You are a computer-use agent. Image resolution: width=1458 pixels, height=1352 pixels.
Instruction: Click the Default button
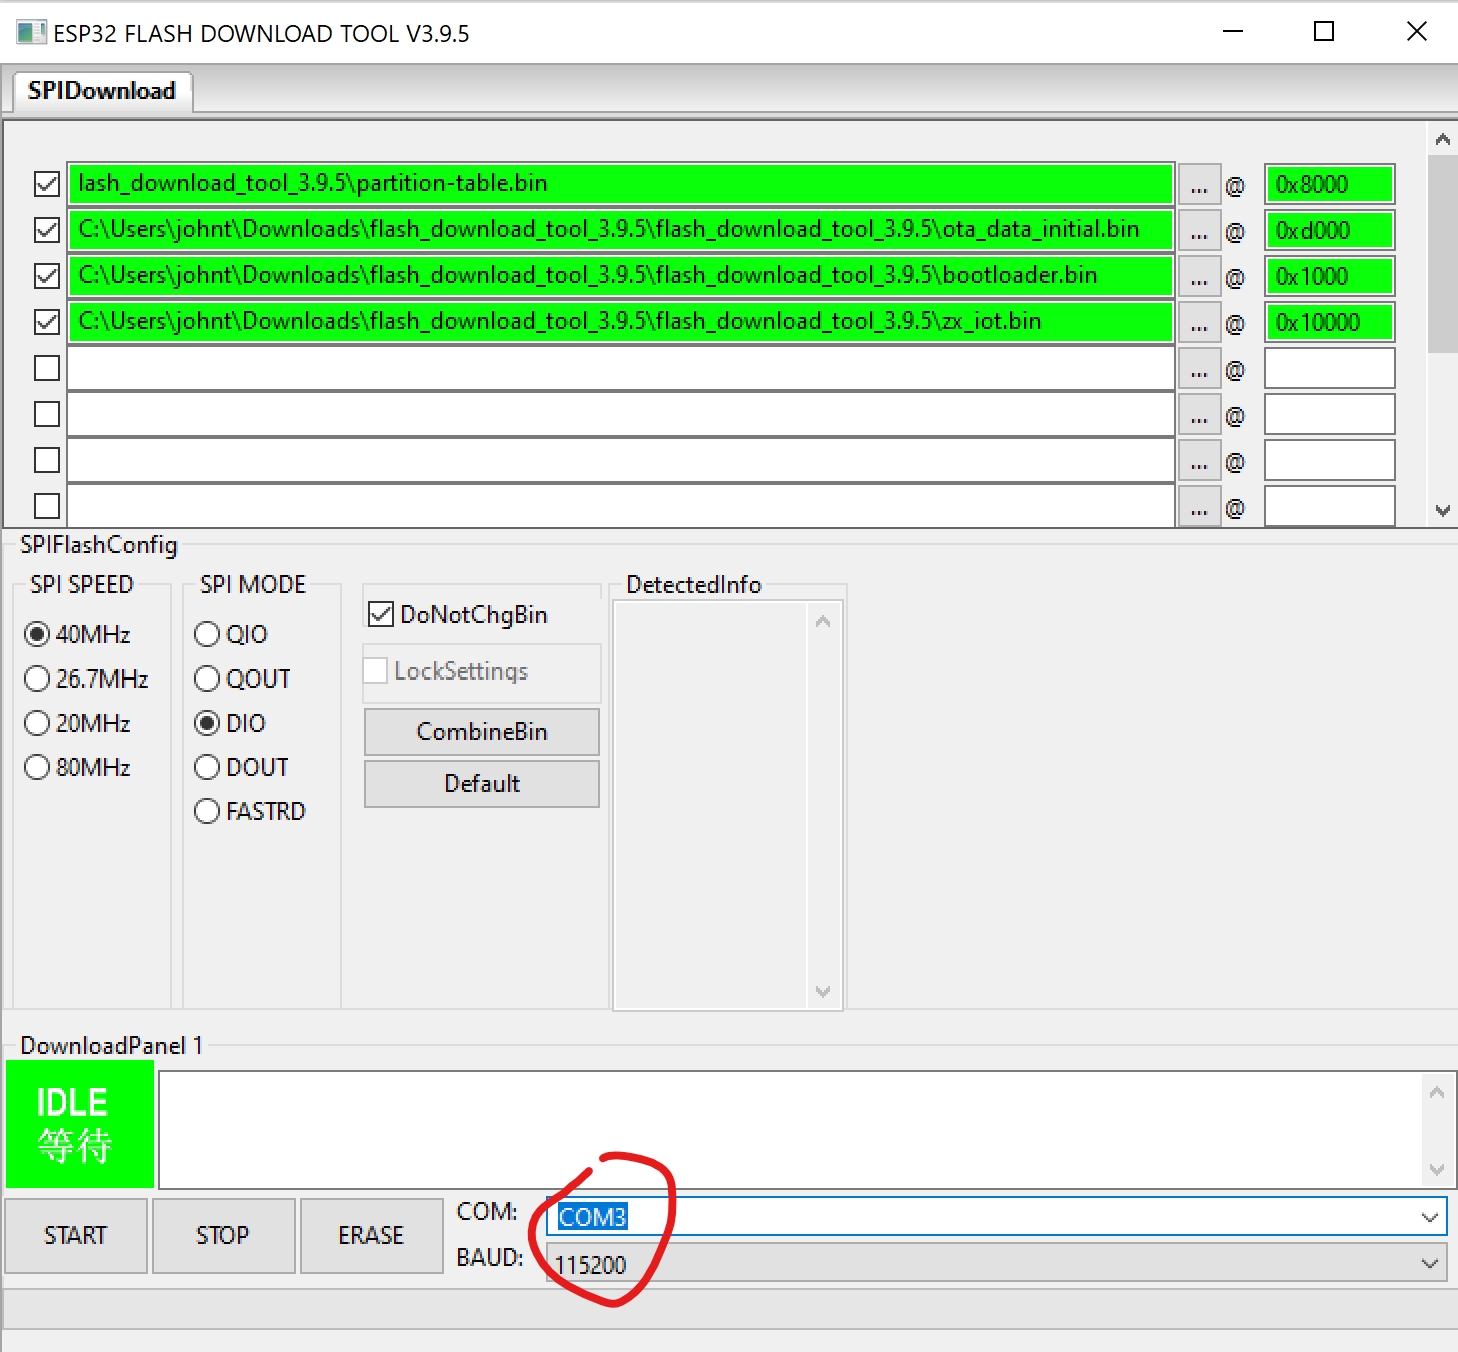tap(482, 784)
